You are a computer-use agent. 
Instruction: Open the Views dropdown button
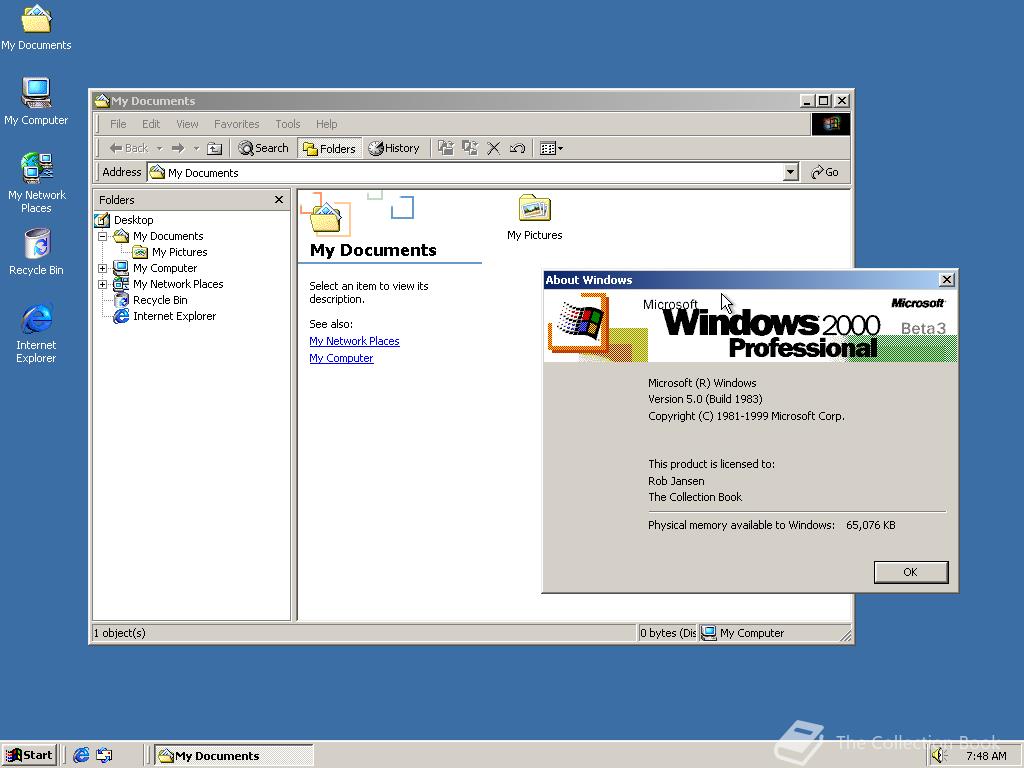point(551,148)
